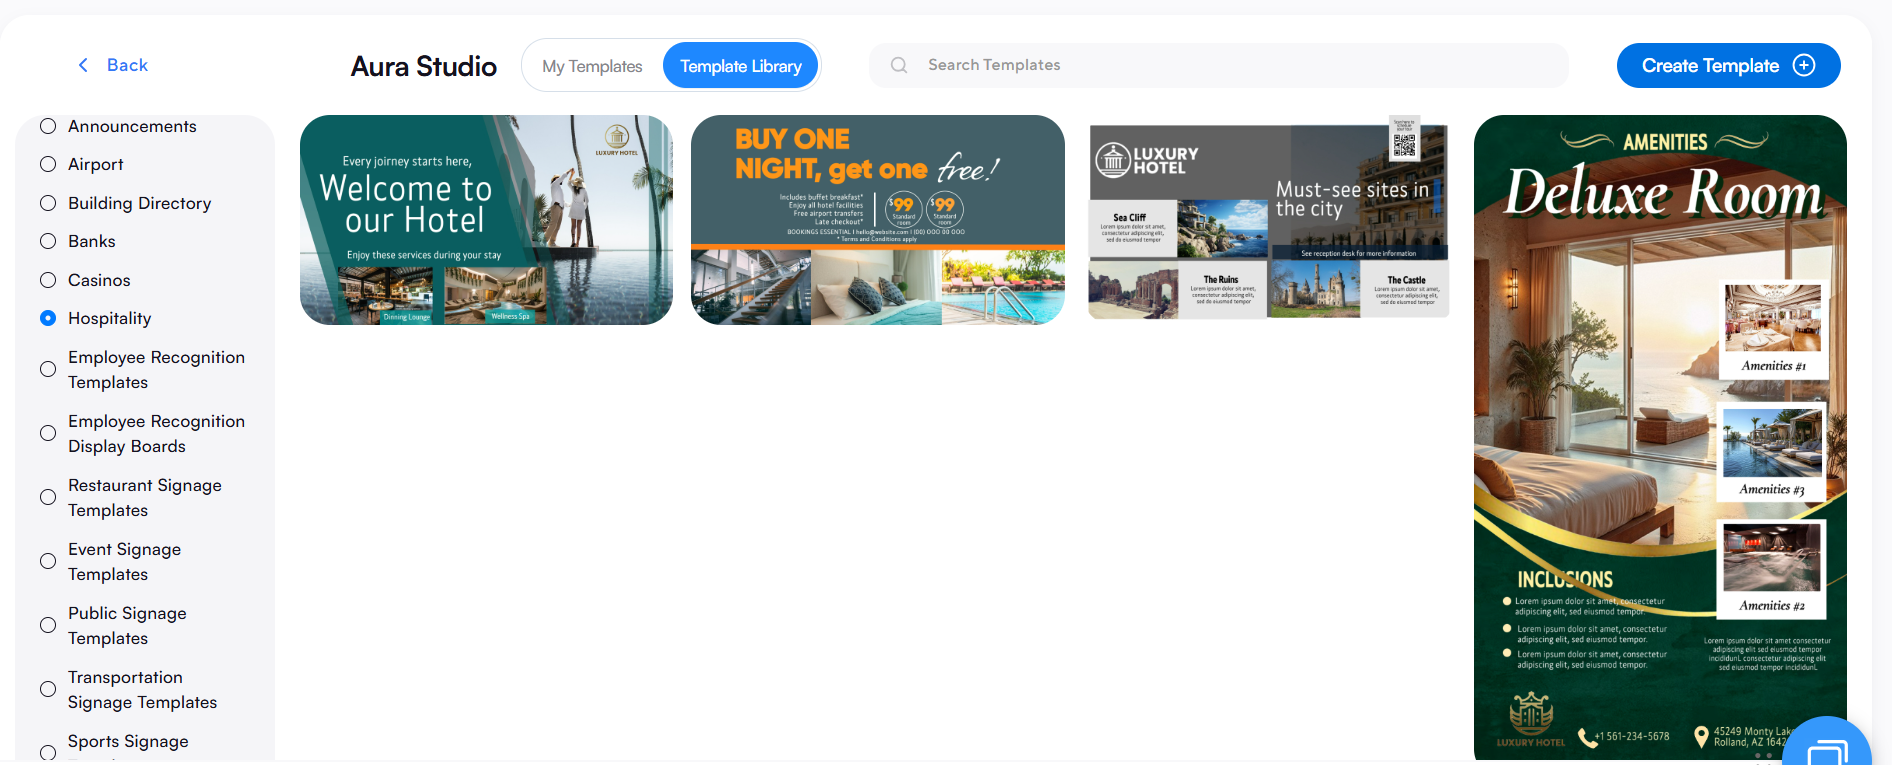Open the Must-see sites in the city template
Viewport: 1892px width, 765px height.
[1268, 220]
